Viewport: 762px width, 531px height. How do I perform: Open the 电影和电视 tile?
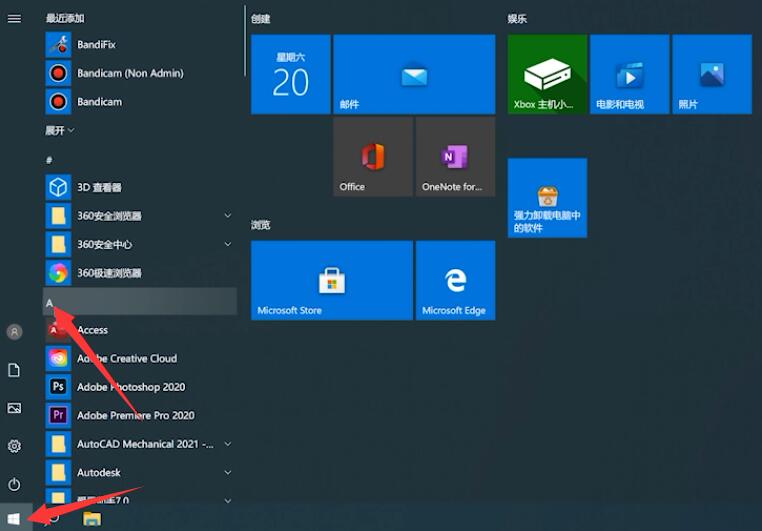coord(629,74)
